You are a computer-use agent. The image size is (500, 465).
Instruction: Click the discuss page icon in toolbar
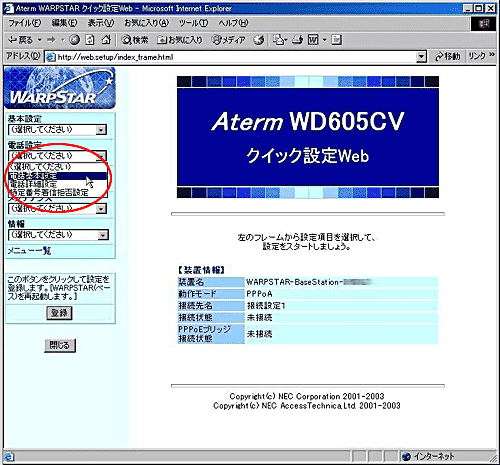point(336,40)
